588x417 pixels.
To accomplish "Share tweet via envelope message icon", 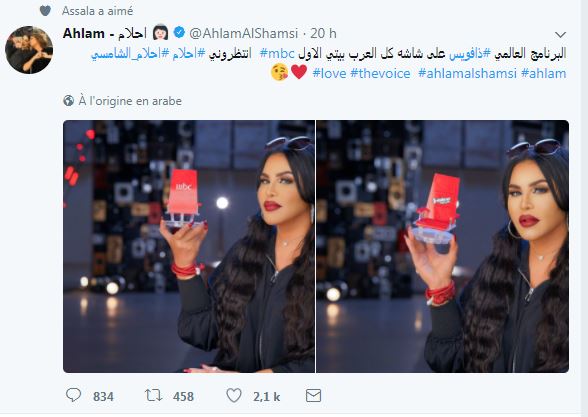I will click(313, 396).
